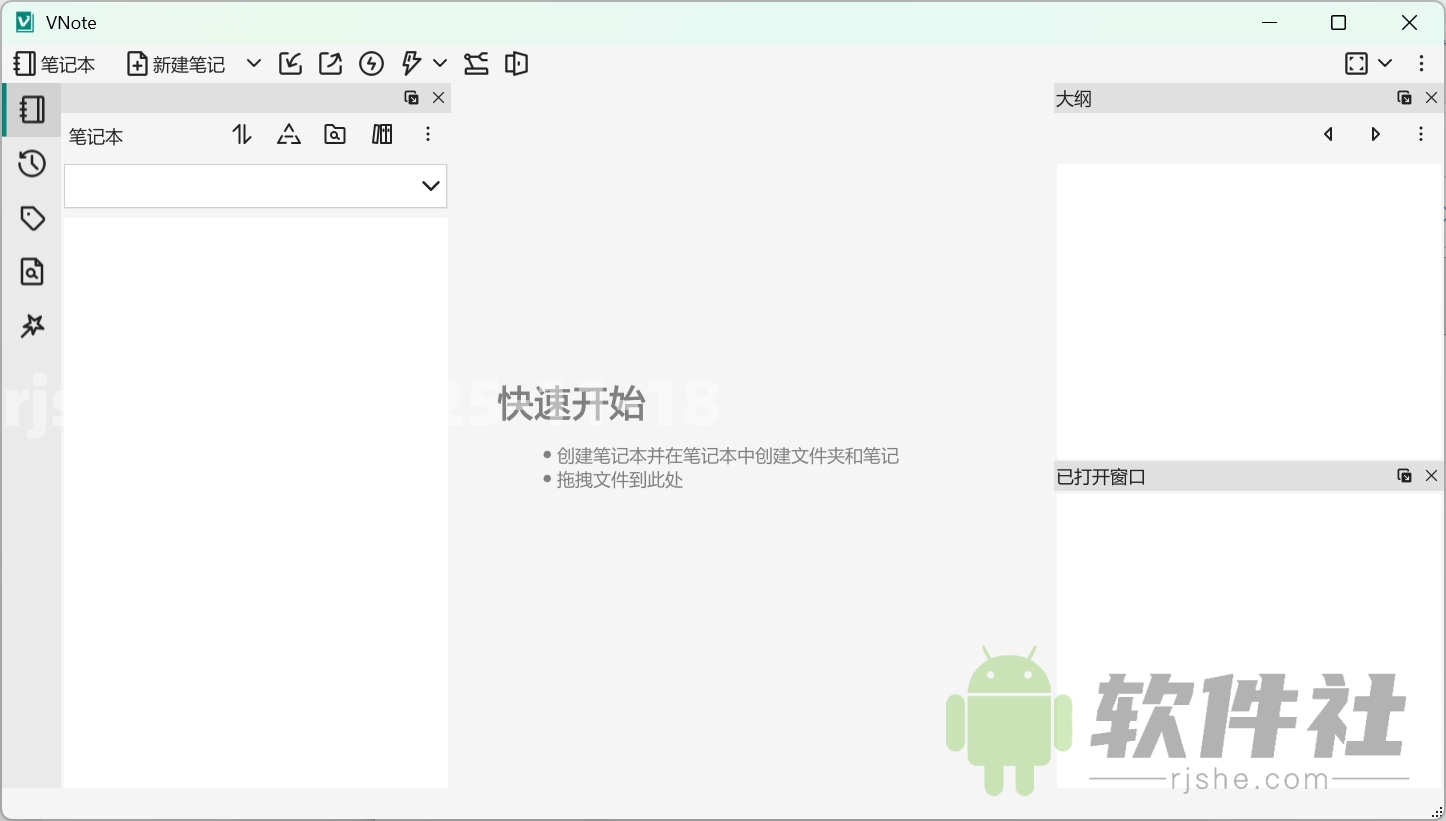Open the notebooks sidebar icon
The height and width of the screenshot is (821, 1446).
[31, 110]
